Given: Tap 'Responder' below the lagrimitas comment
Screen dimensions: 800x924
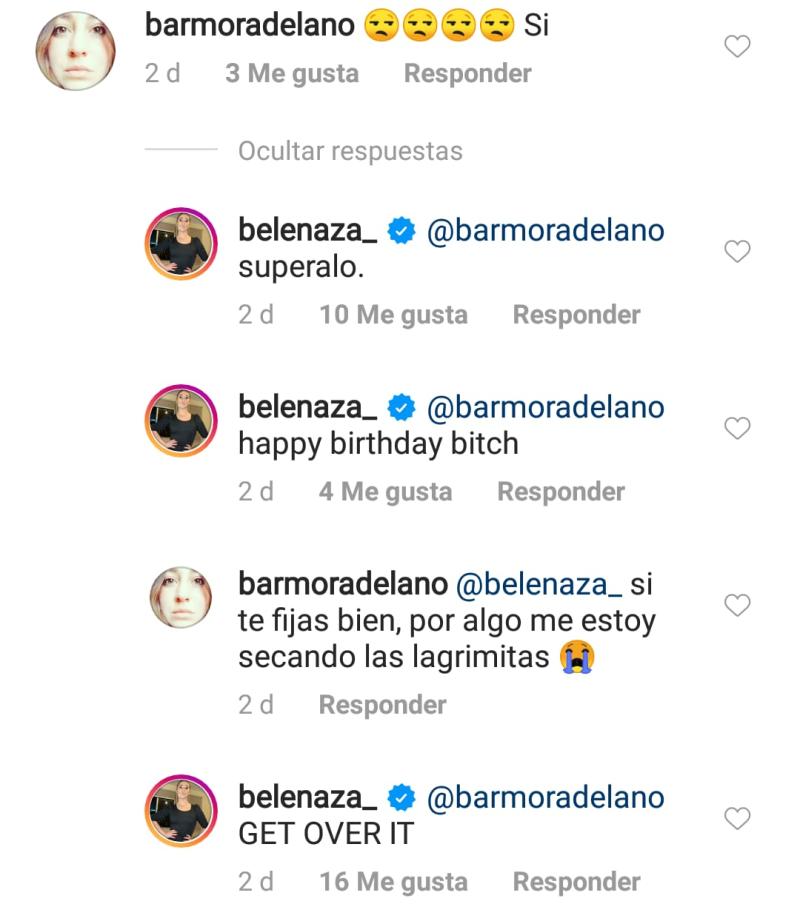Looking at the screenshot, I should 381,704.
